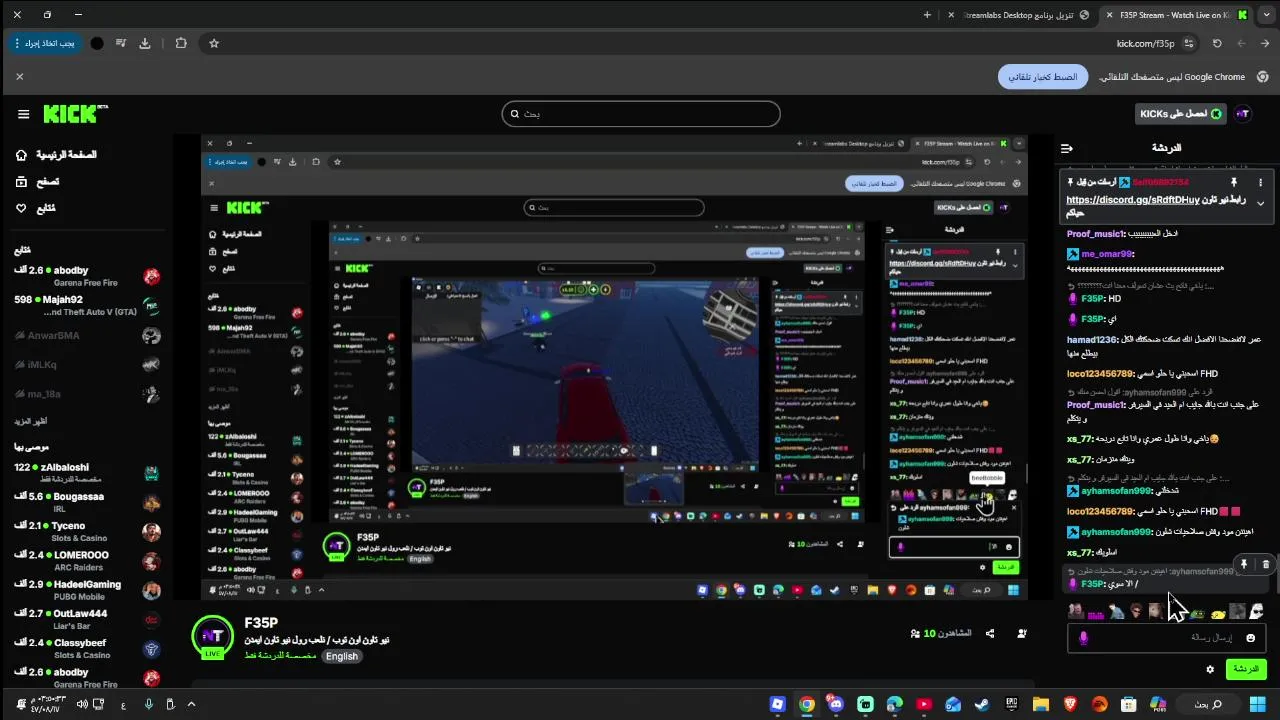Show hidden system tray icons chevron
Screen dimensions: 1280x720
(x=191, y=704)
